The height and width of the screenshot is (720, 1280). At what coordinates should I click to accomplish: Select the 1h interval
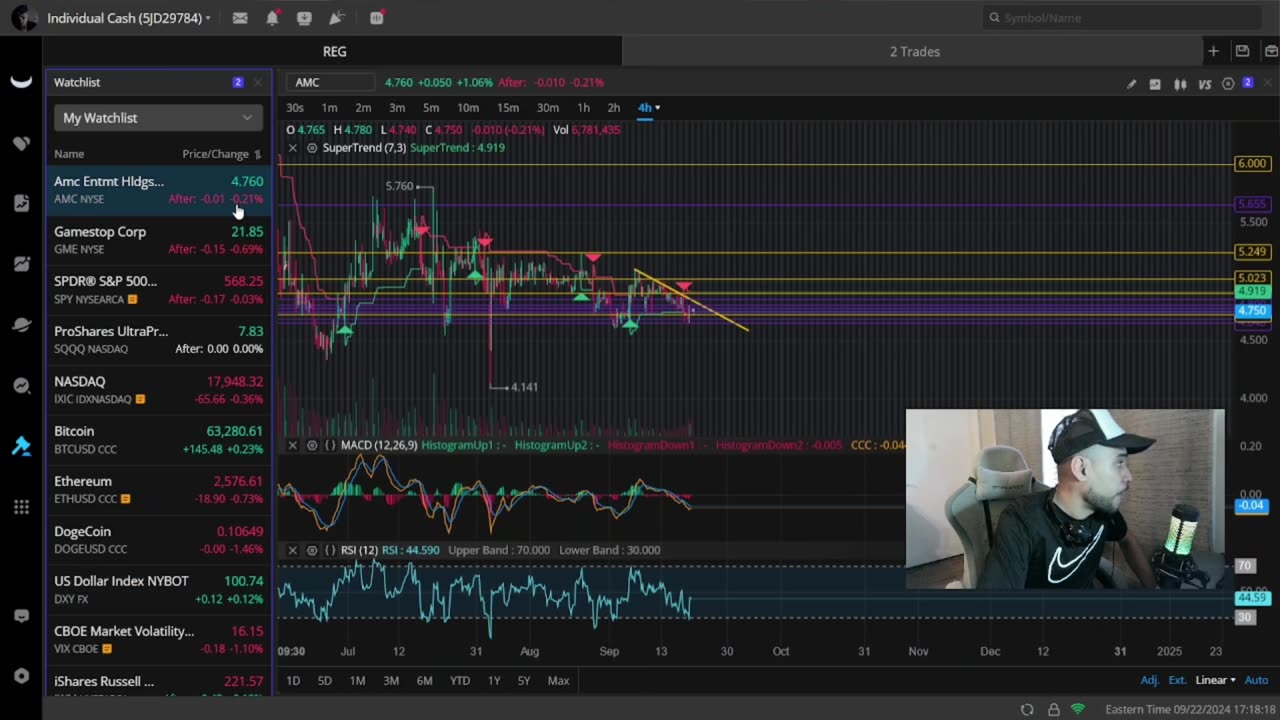click(583, 108)
